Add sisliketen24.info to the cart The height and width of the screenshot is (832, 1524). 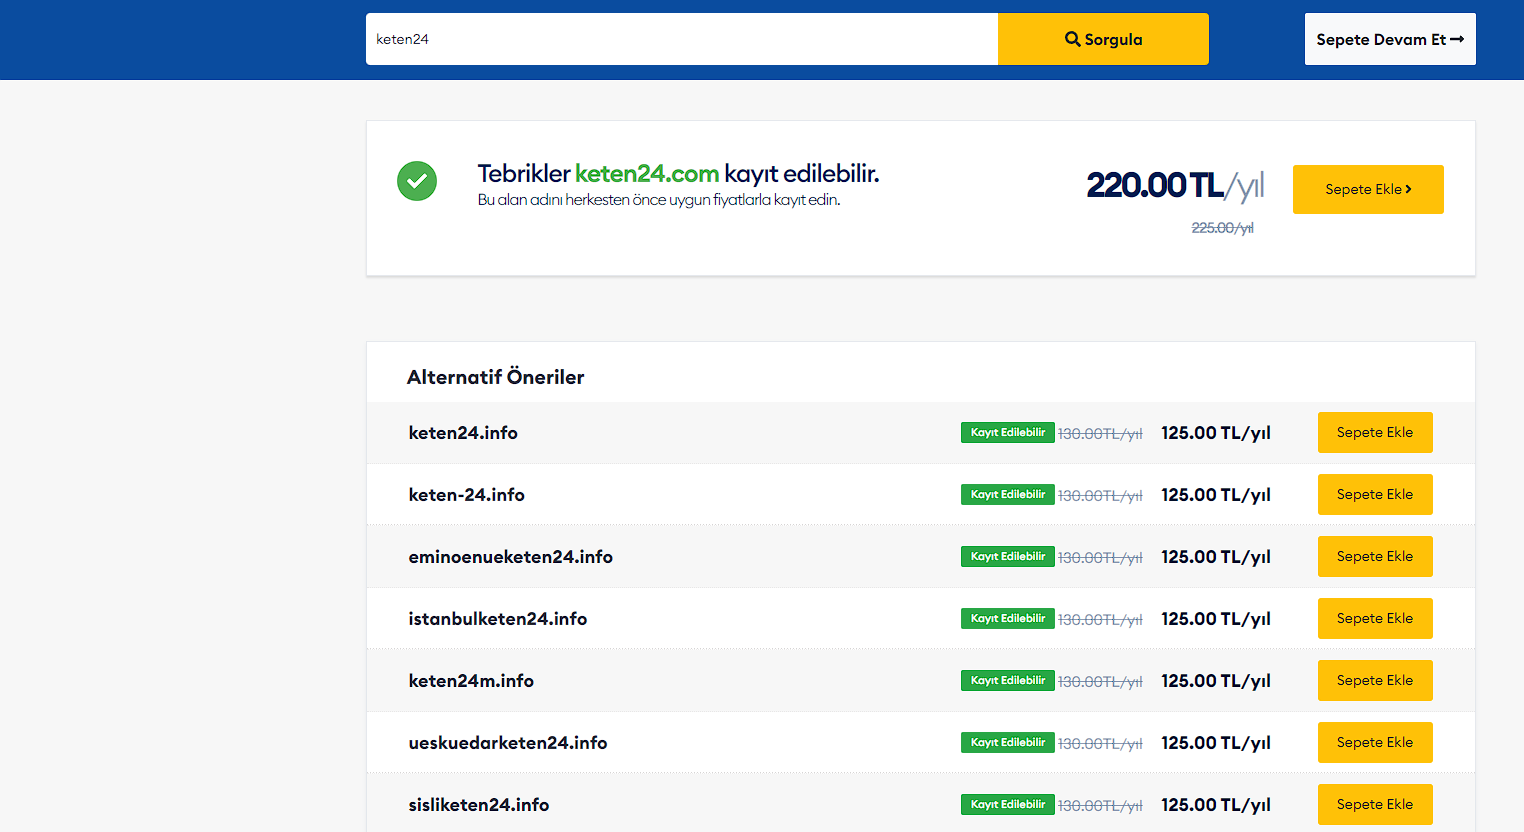[1374, 804]
